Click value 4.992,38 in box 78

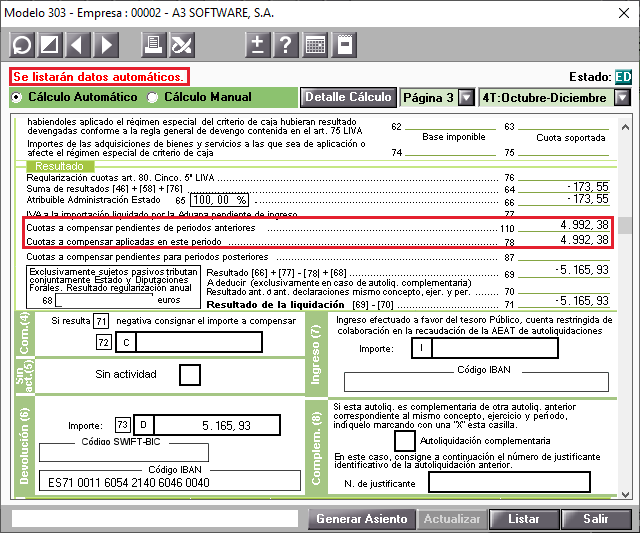pyautogui.click(x=584, y=240)
